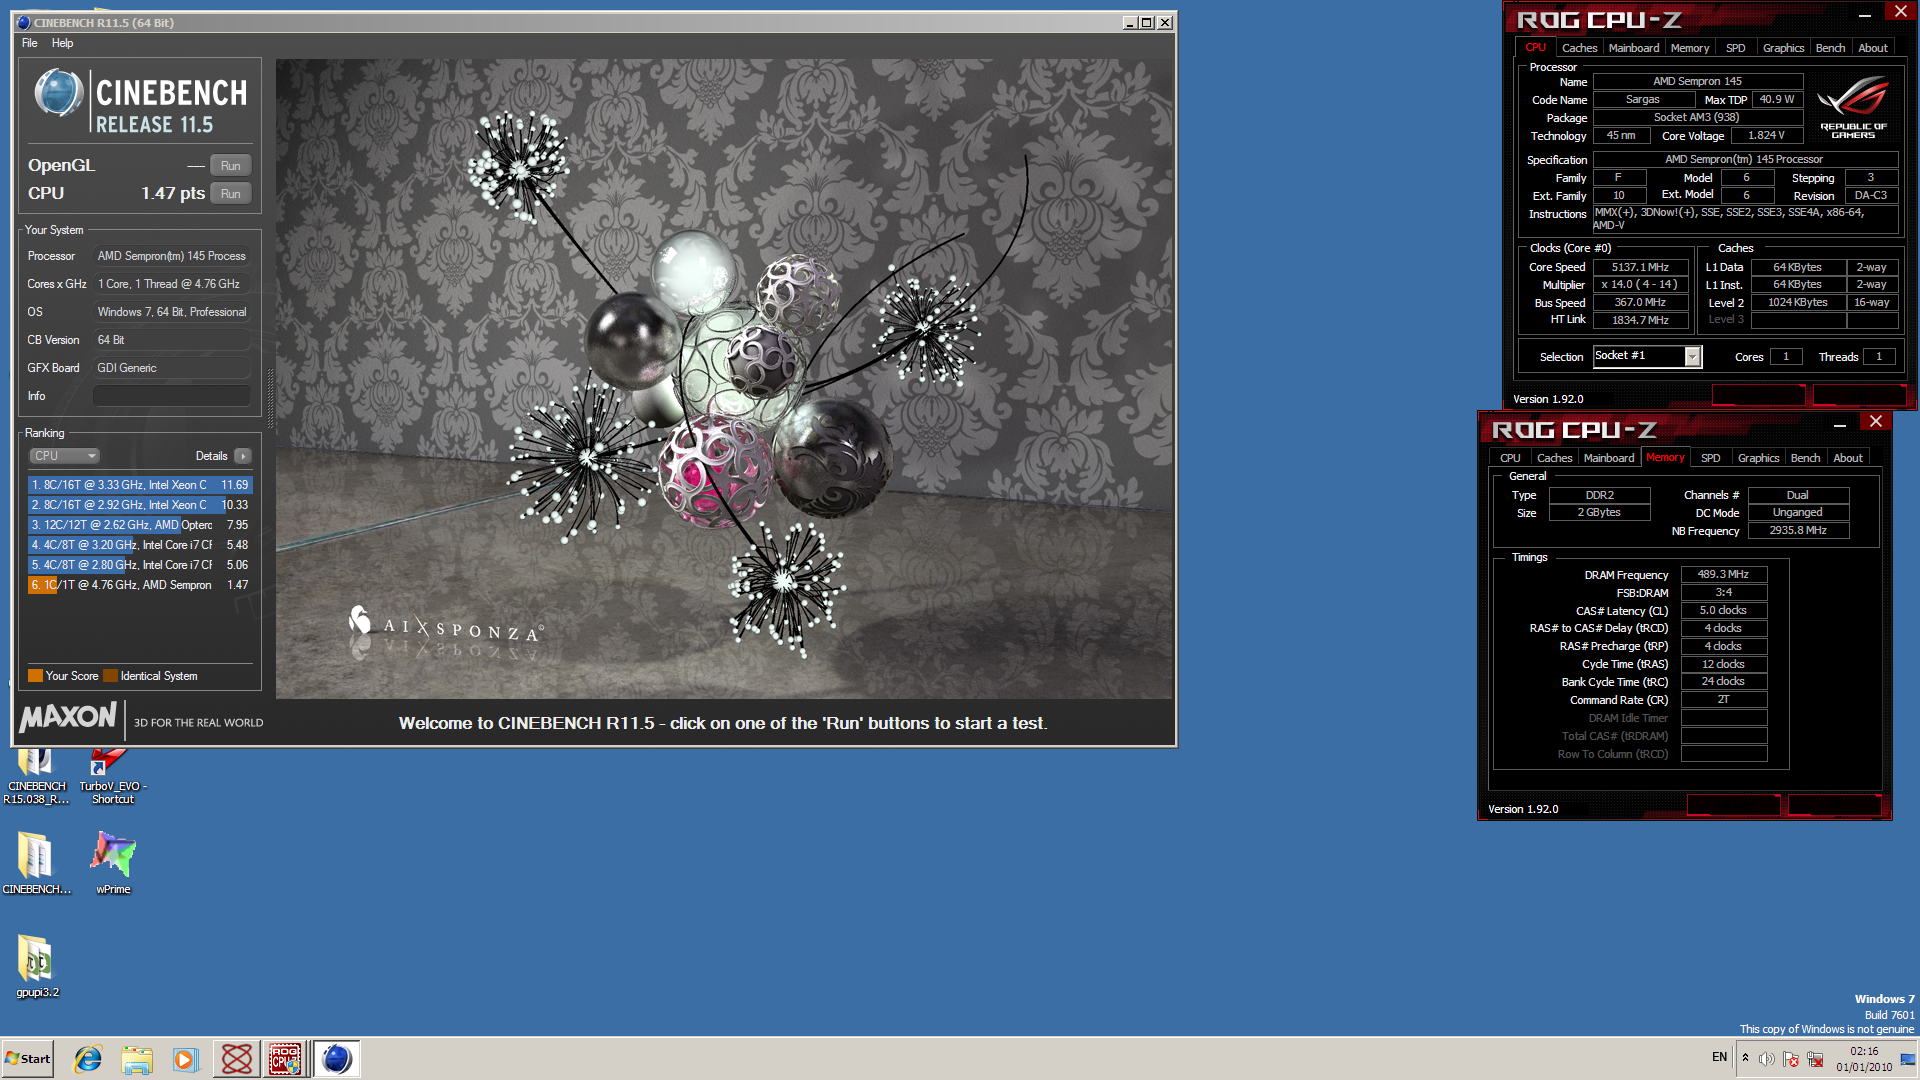Click the DRAM Frequency value 489.3 MHz

(1723, 575)
